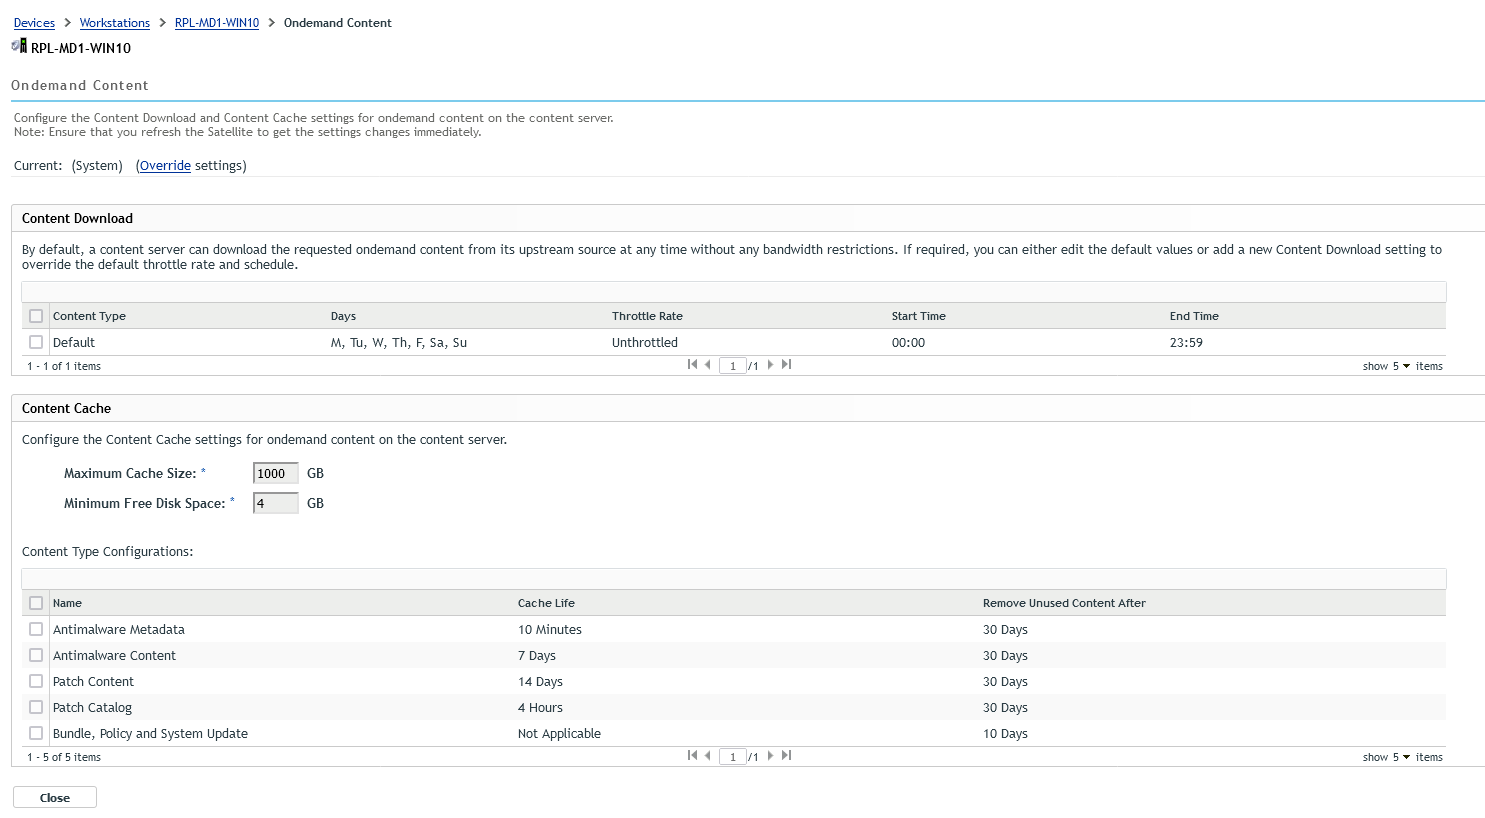Click previous page arrow in Content Download pager
Viewport: 1485px width, 818px height.
click(708, 365)
